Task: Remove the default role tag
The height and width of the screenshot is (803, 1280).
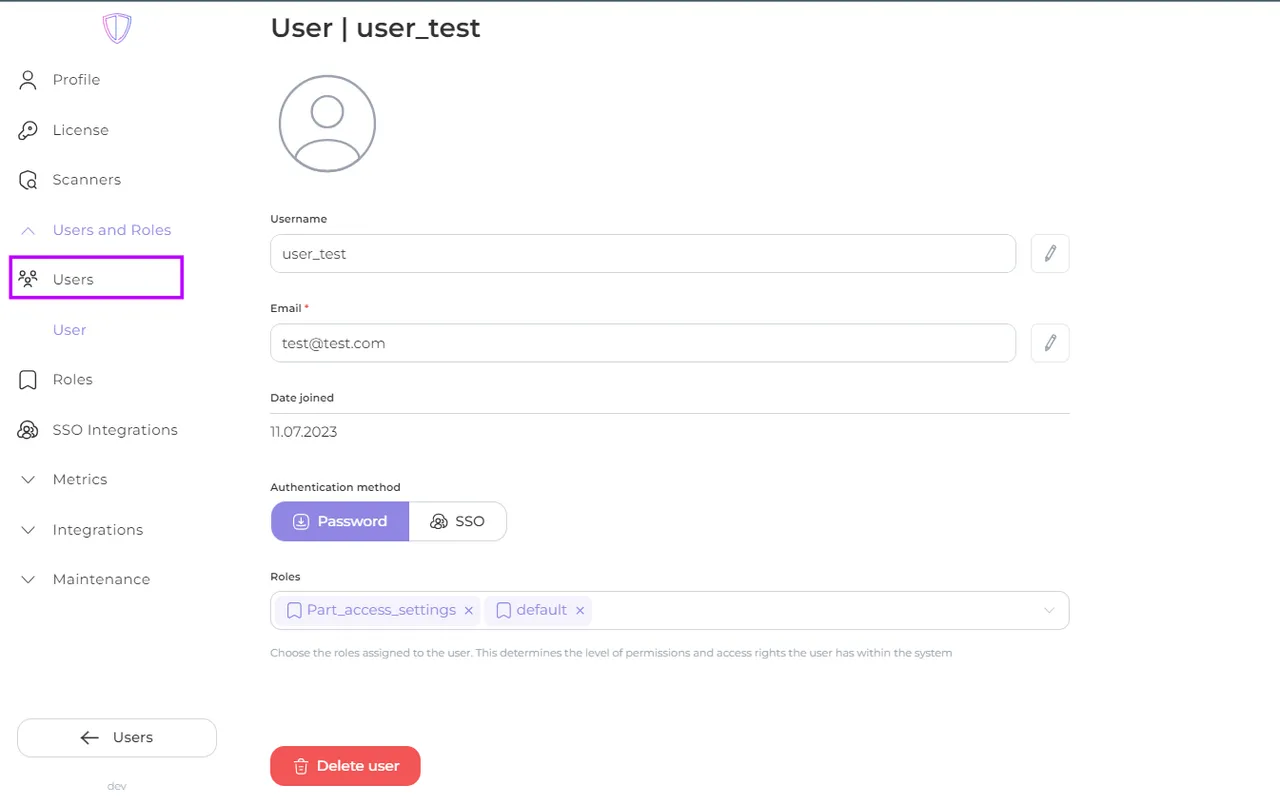Action: (579, 610)
